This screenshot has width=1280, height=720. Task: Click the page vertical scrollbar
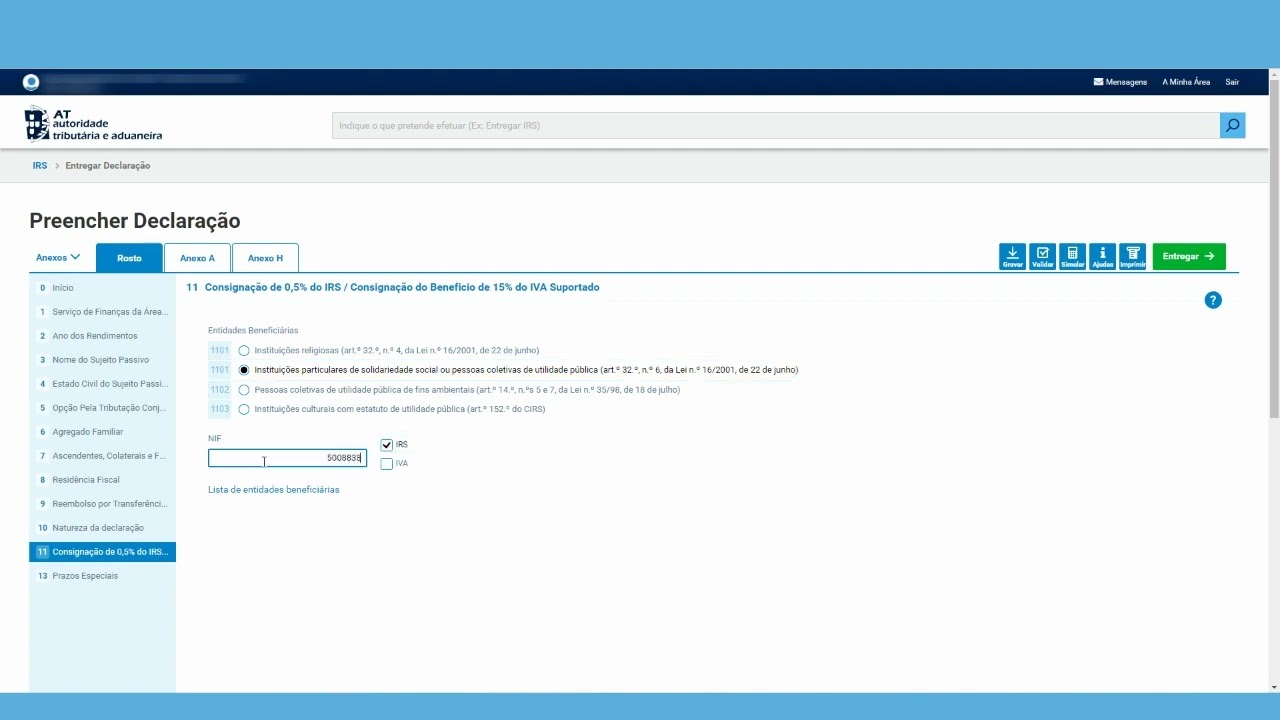[1273, 250]
